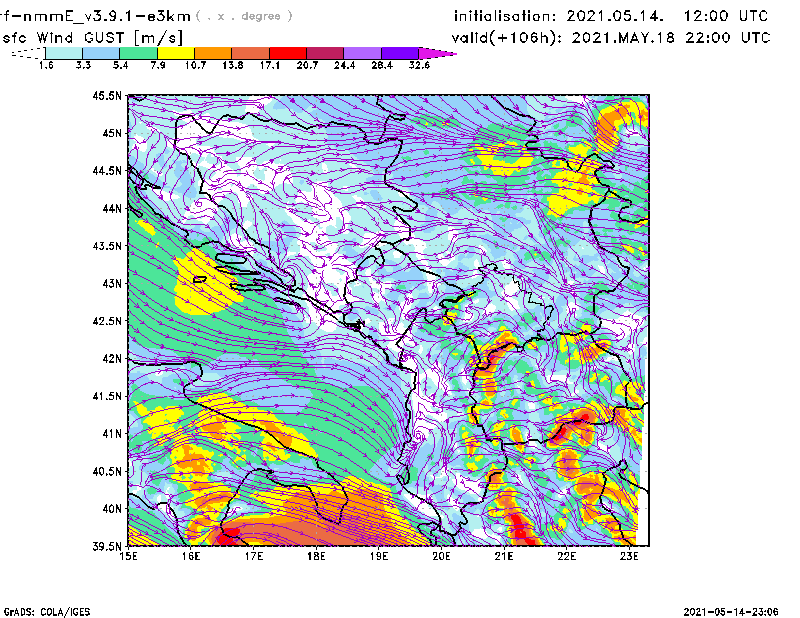Click the "20E" longitude label
This screenshot has width=800, height=618.
441,556
